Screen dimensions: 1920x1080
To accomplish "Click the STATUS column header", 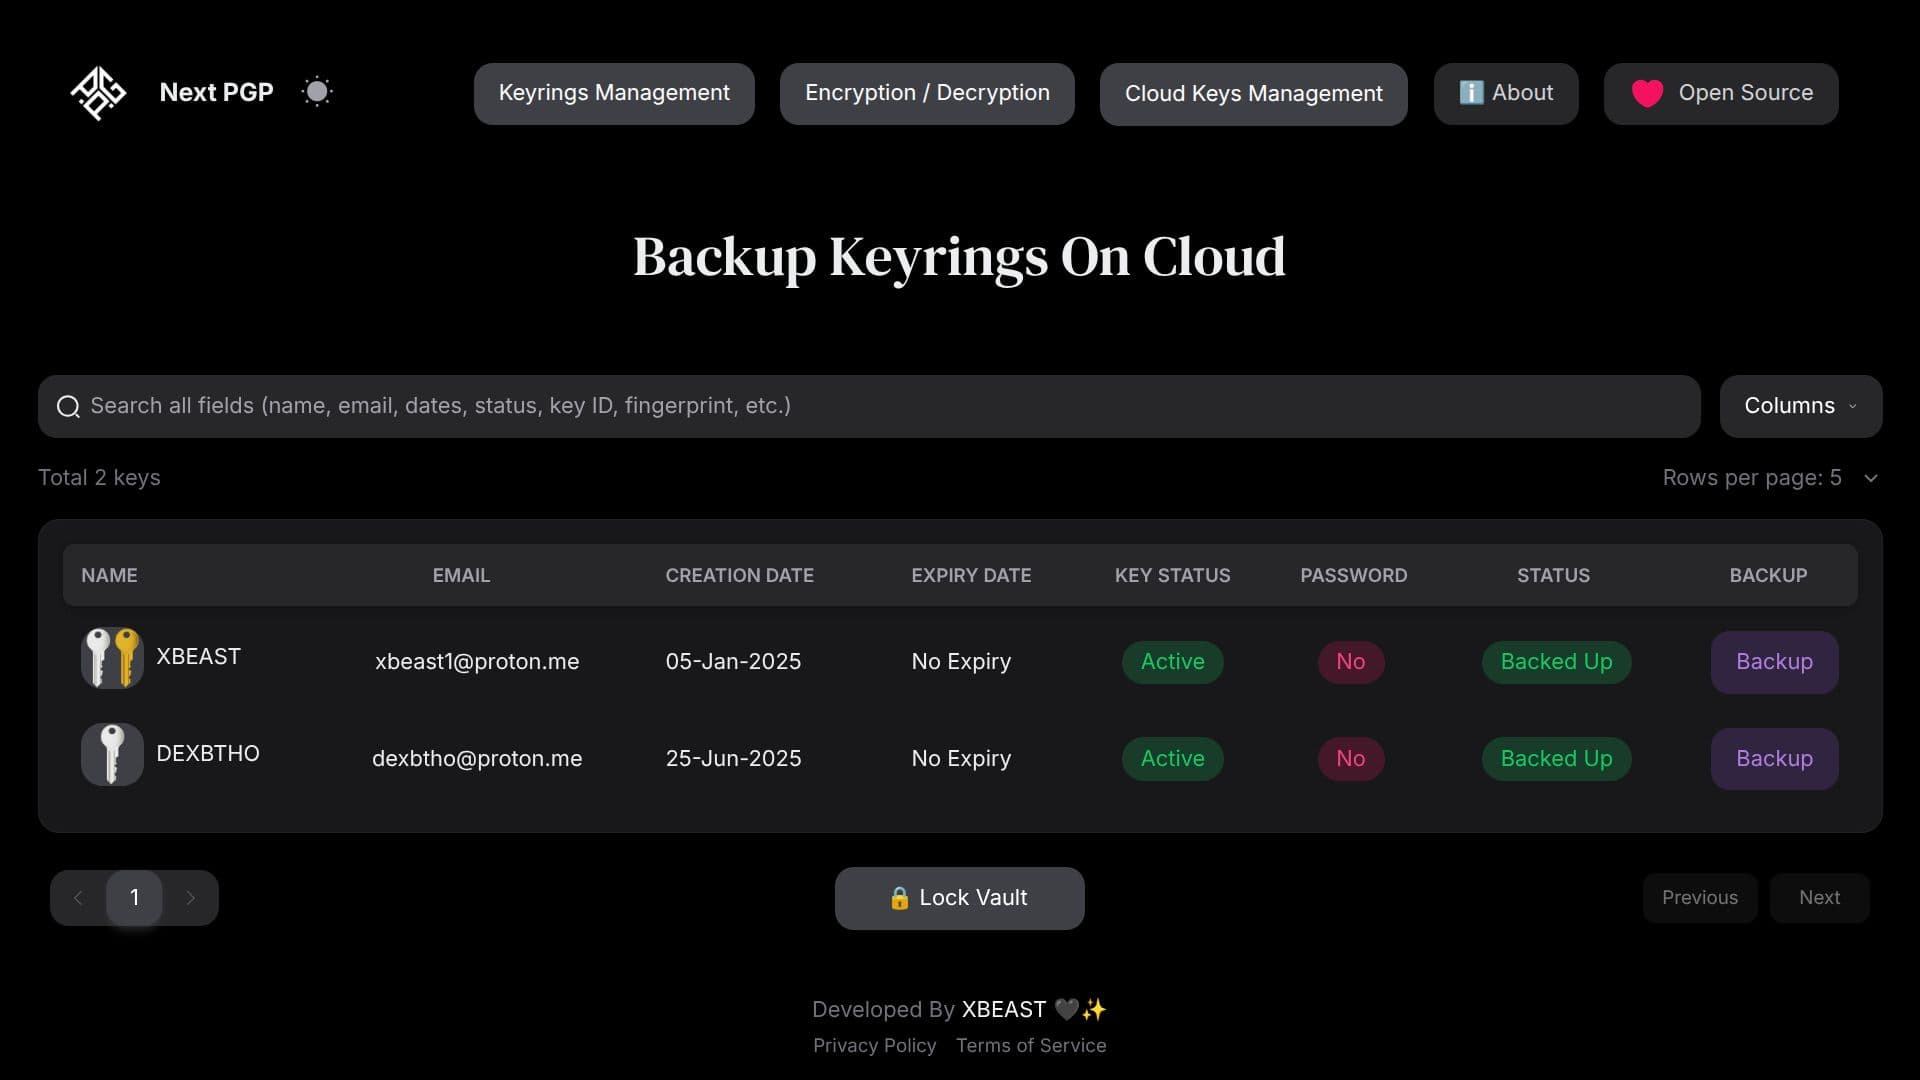I will [x=1553, y=575].
